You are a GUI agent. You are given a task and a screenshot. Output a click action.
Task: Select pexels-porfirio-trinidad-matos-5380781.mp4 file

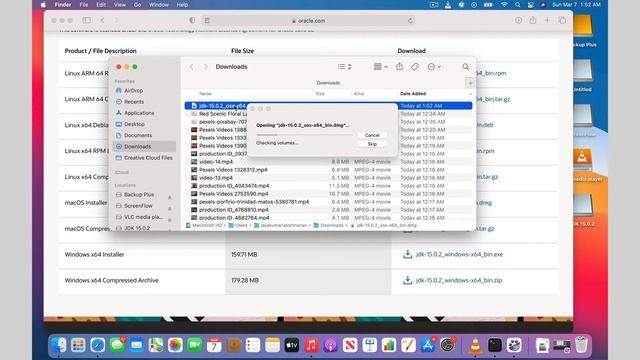coord(329,202)
